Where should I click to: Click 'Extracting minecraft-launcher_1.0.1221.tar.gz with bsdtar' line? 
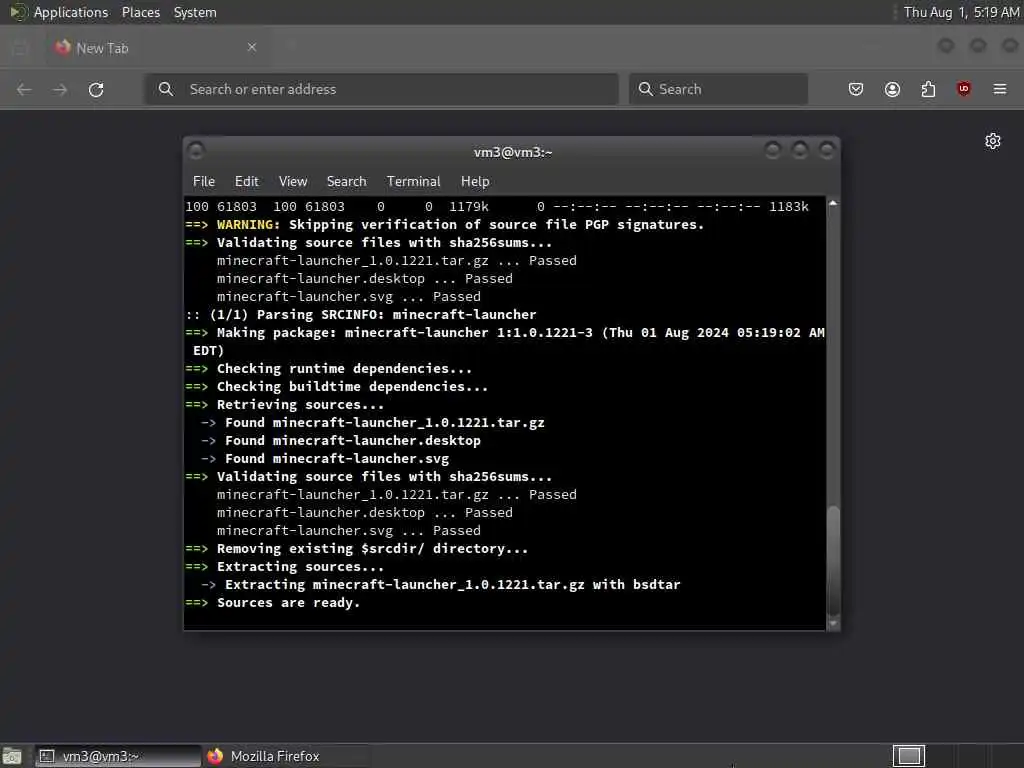(441, 584)
